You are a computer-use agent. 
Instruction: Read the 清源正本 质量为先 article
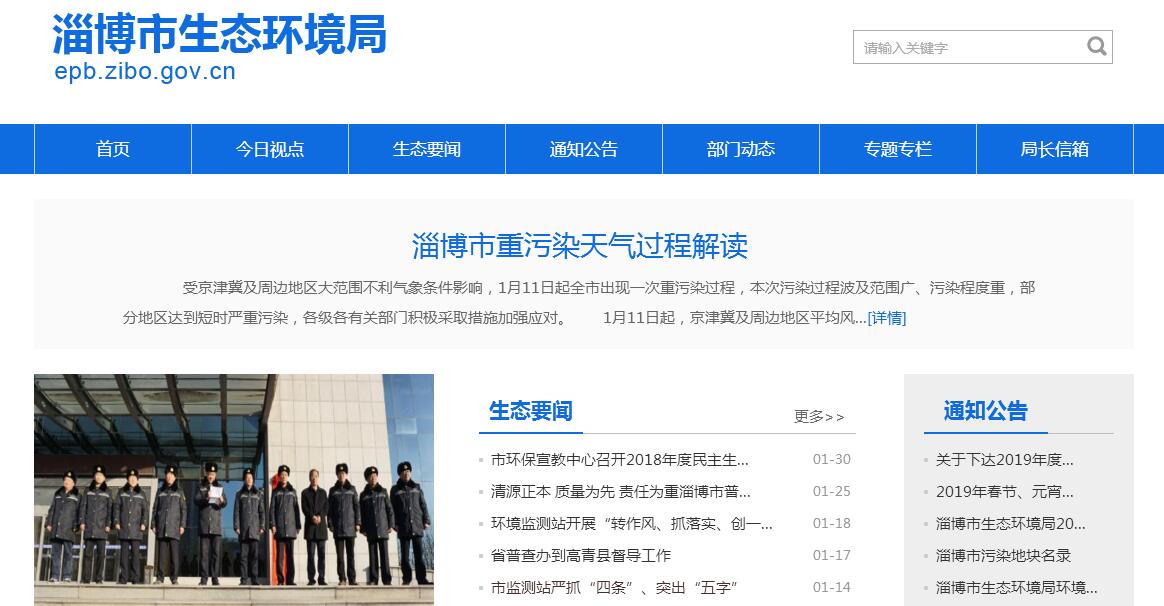pyautogui.click(x=620, y=492)
